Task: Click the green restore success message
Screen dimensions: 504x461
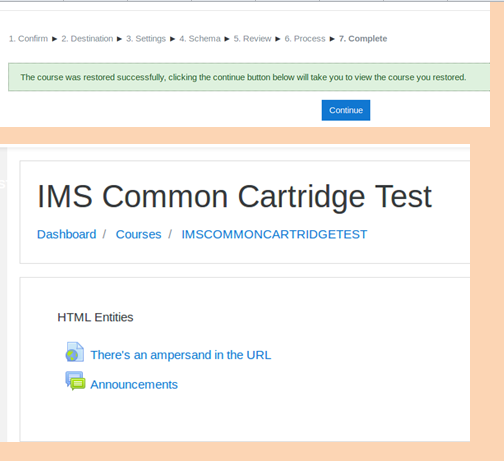Action: pos(249,77)
